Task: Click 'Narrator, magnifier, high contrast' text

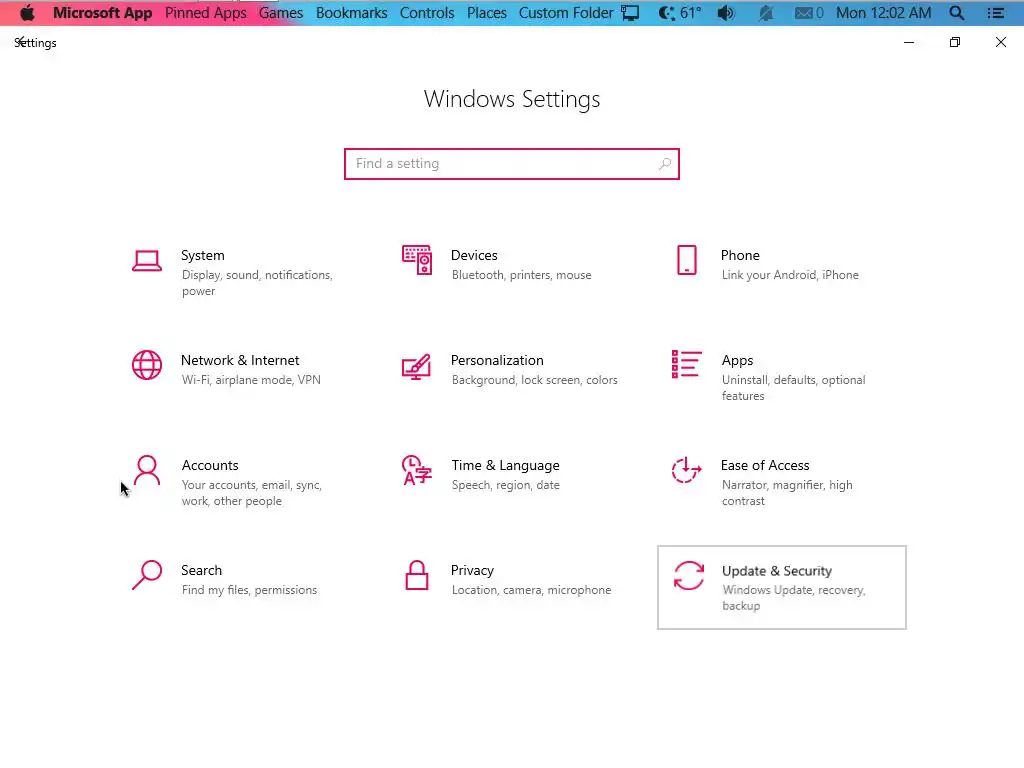Action: coord(787,493)
